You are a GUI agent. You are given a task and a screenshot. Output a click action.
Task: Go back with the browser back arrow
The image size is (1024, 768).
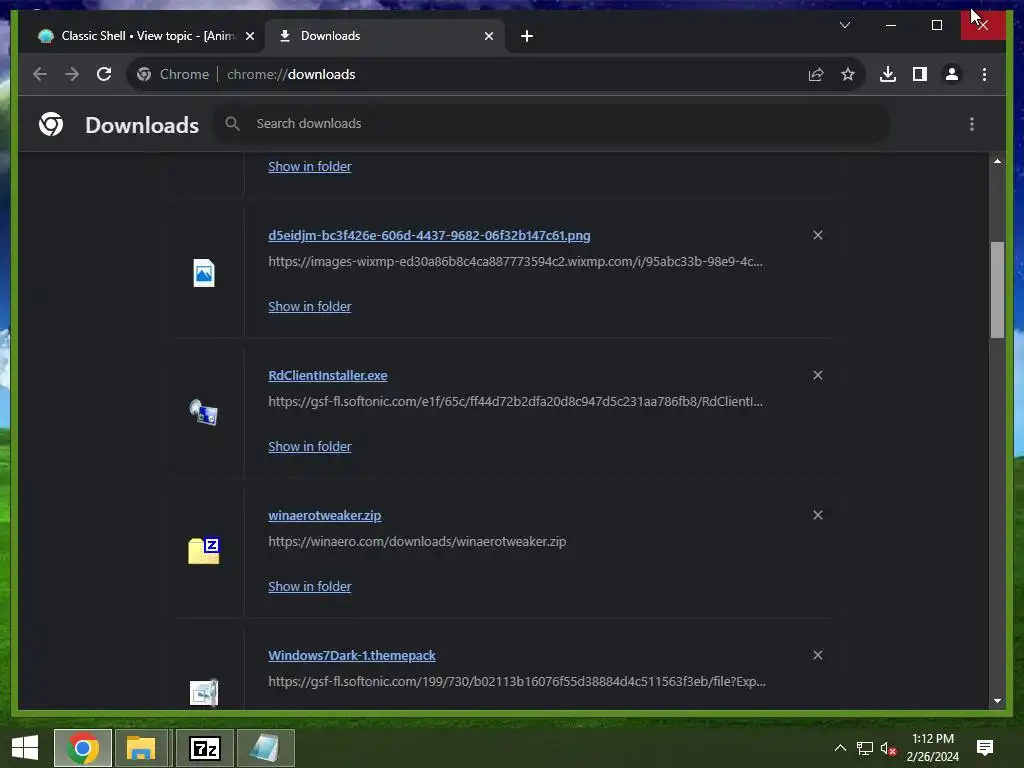coord(40,74)
